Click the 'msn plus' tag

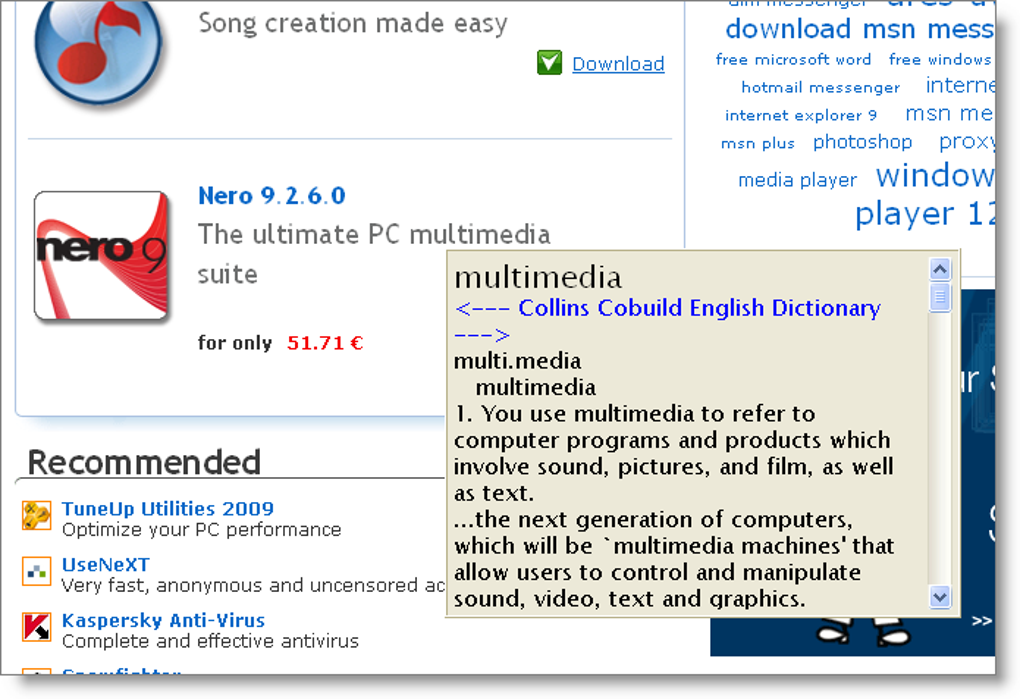(x=758, y=143)
